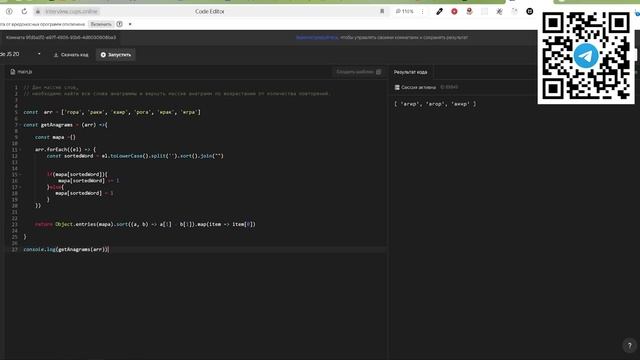Collapse the getAnagrams function fold on line 7
Viewport: 640px width, 360px height.
point(20,125)
